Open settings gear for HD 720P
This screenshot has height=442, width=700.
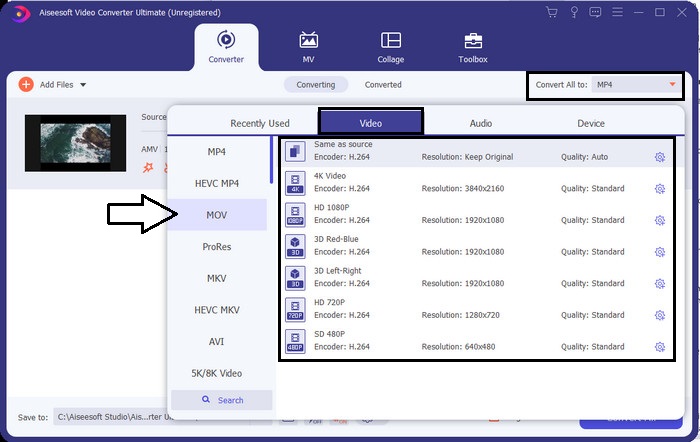pos(660,316)
